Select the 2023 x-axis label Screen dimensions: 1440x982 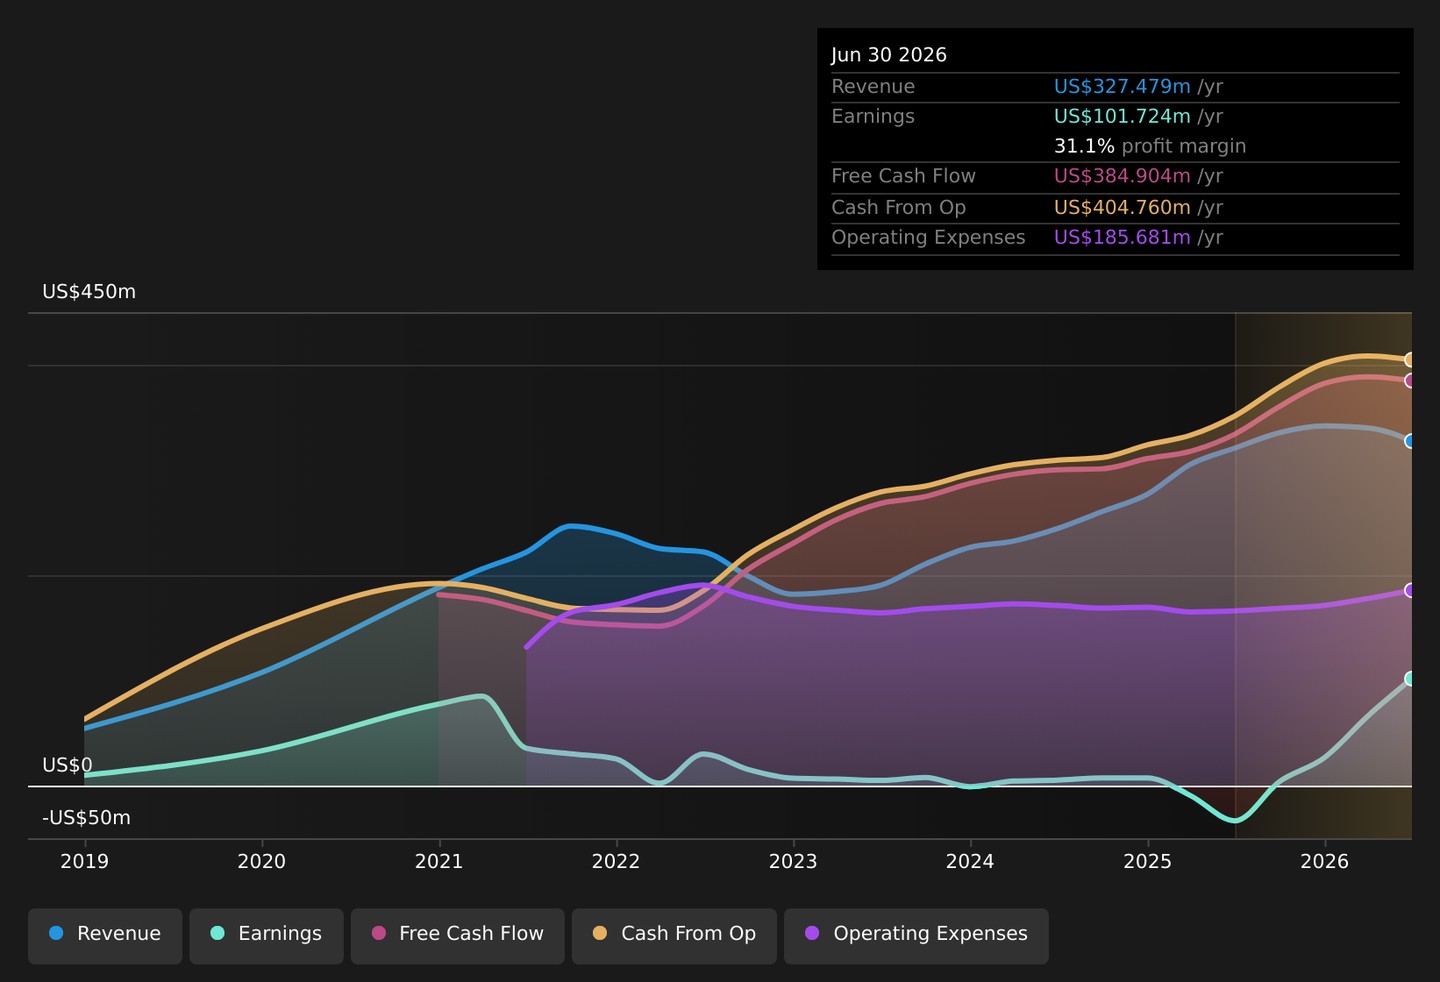pos(793,861)
